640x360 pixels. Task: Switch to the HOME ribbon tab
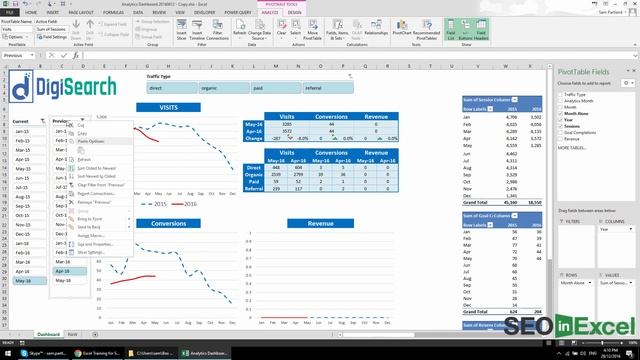tap(31, 13)
